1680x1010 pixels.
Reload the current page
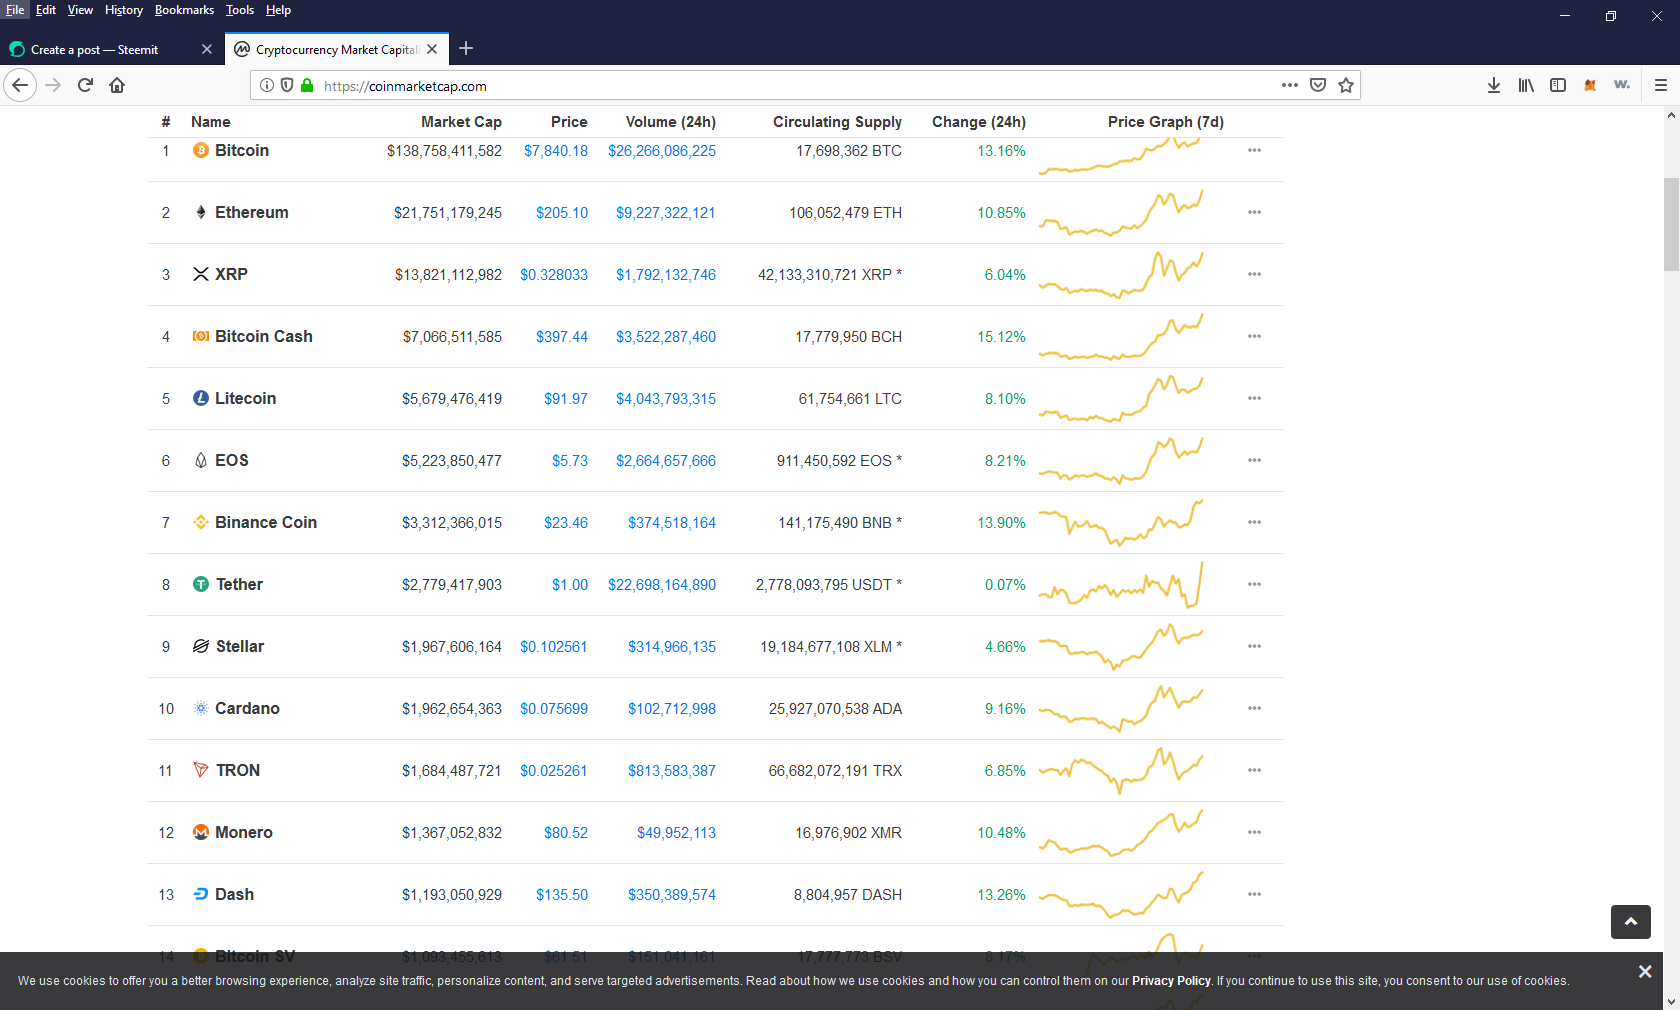86,85
